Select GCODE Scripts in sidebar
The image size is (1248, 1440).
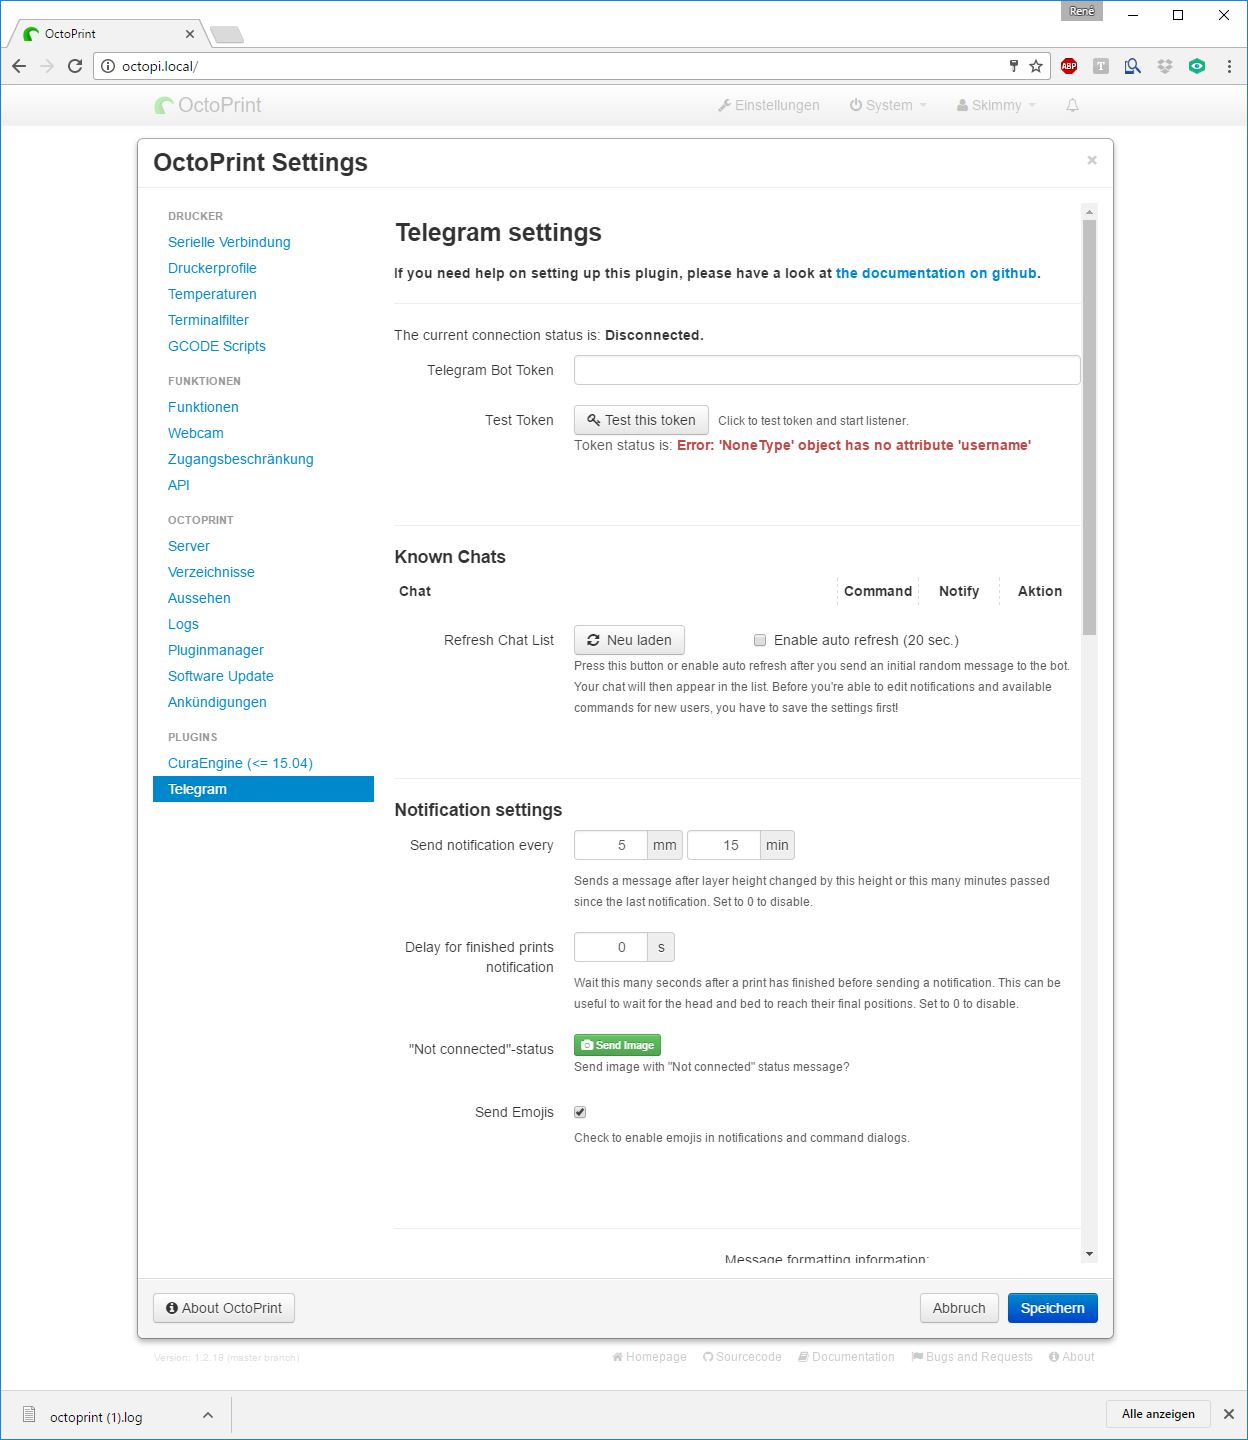tap(217, 346)
